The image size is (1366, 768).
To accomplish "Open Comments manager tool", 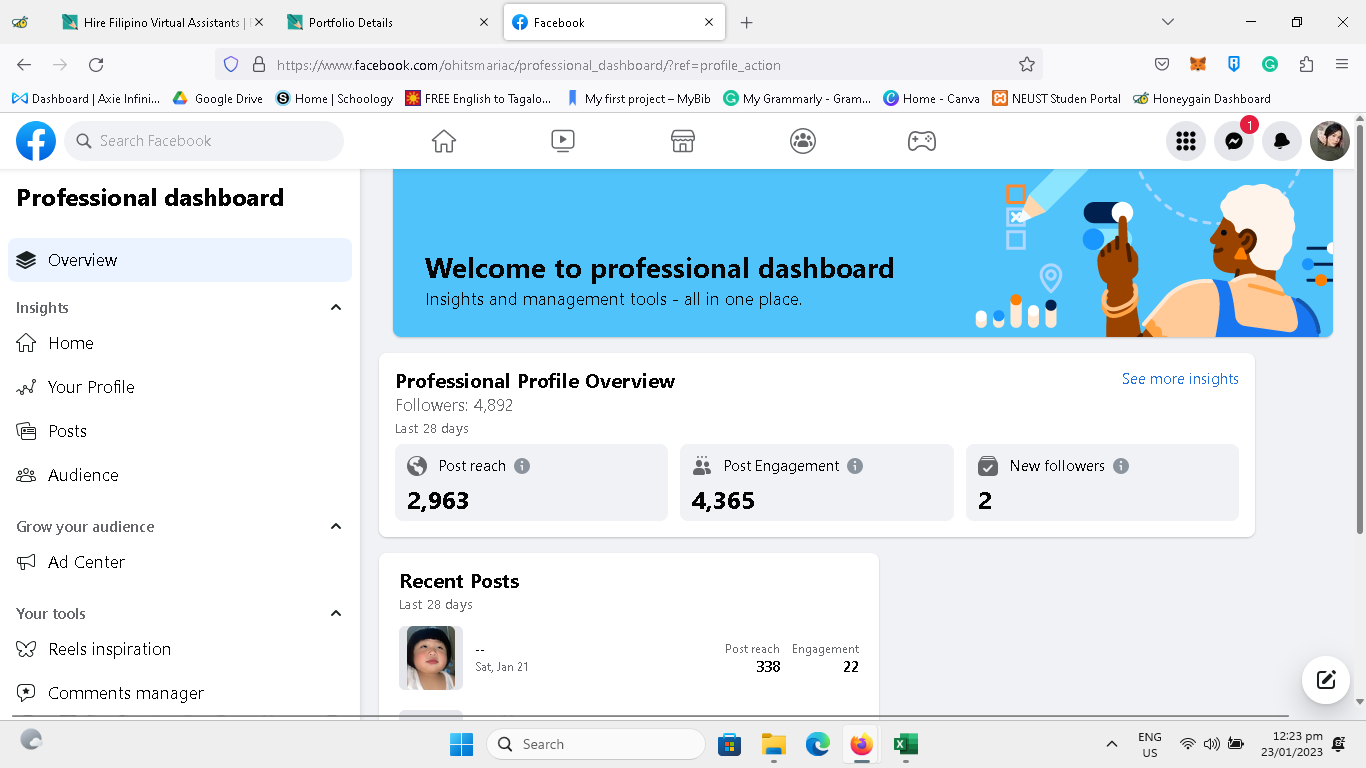I will click(180, 693).
